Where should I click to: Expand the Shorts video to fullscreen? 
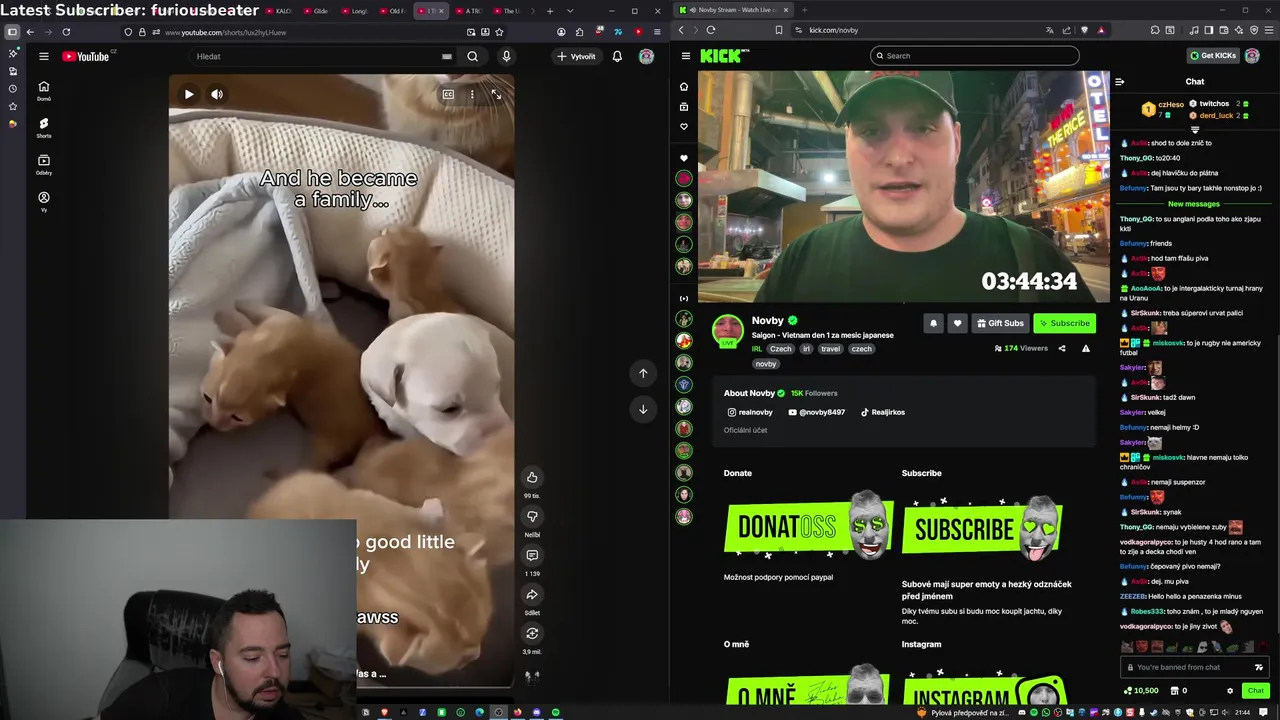(x=496, y=94)
